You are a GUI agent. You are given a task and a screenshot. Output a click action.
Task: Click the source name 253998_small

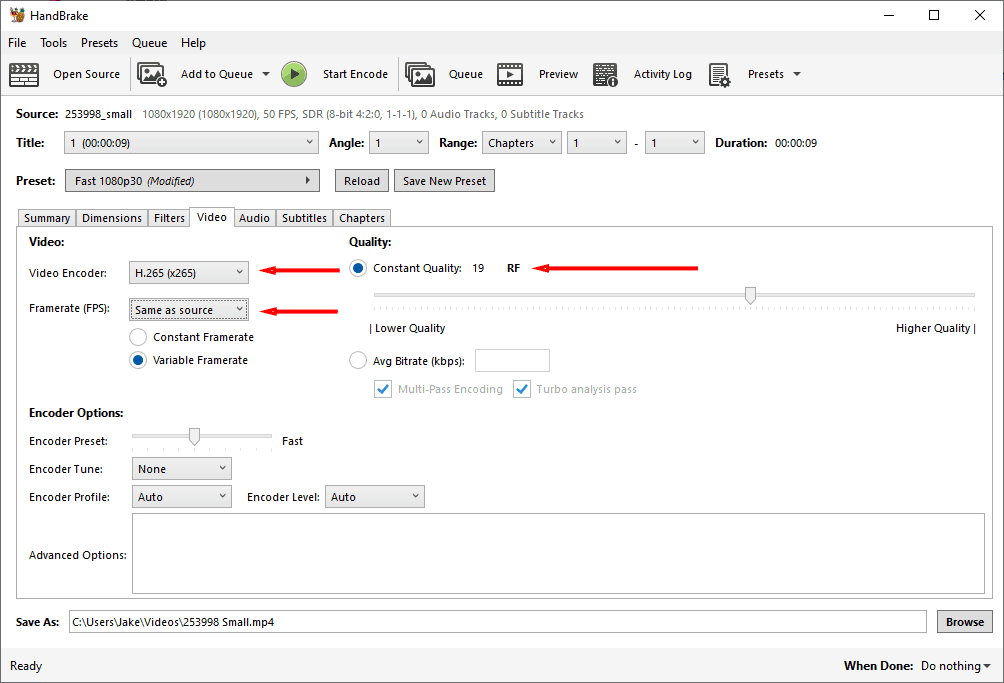click(x=98, y=114)
